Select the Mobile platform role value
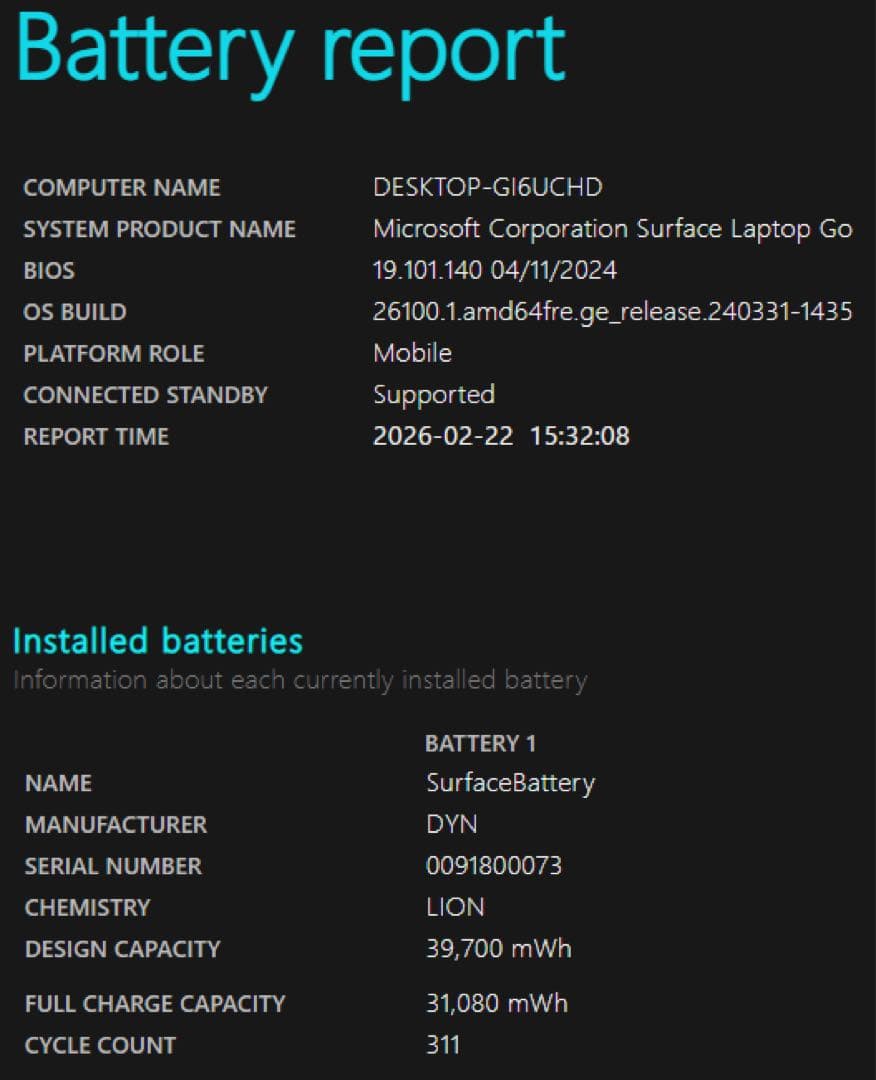876x1080 pixels. coord(411,353)
